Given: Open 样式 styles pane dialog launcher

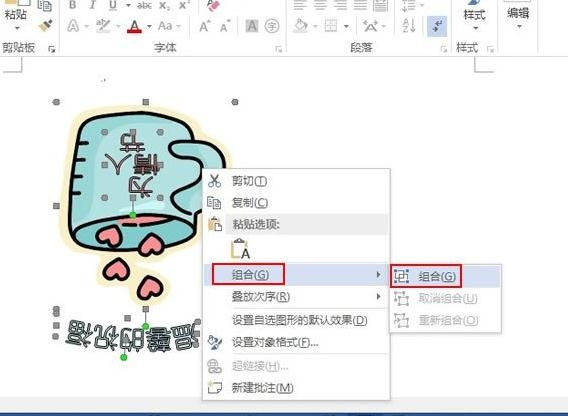Looking at the screenshot, I should (490, 50).
